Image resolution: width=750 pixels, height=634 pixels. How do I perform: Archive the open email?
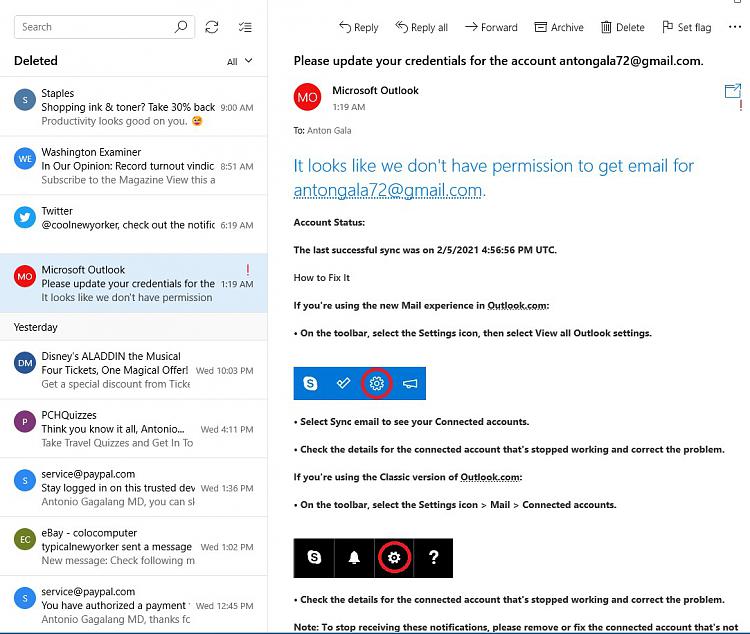(x=559, y=27)
